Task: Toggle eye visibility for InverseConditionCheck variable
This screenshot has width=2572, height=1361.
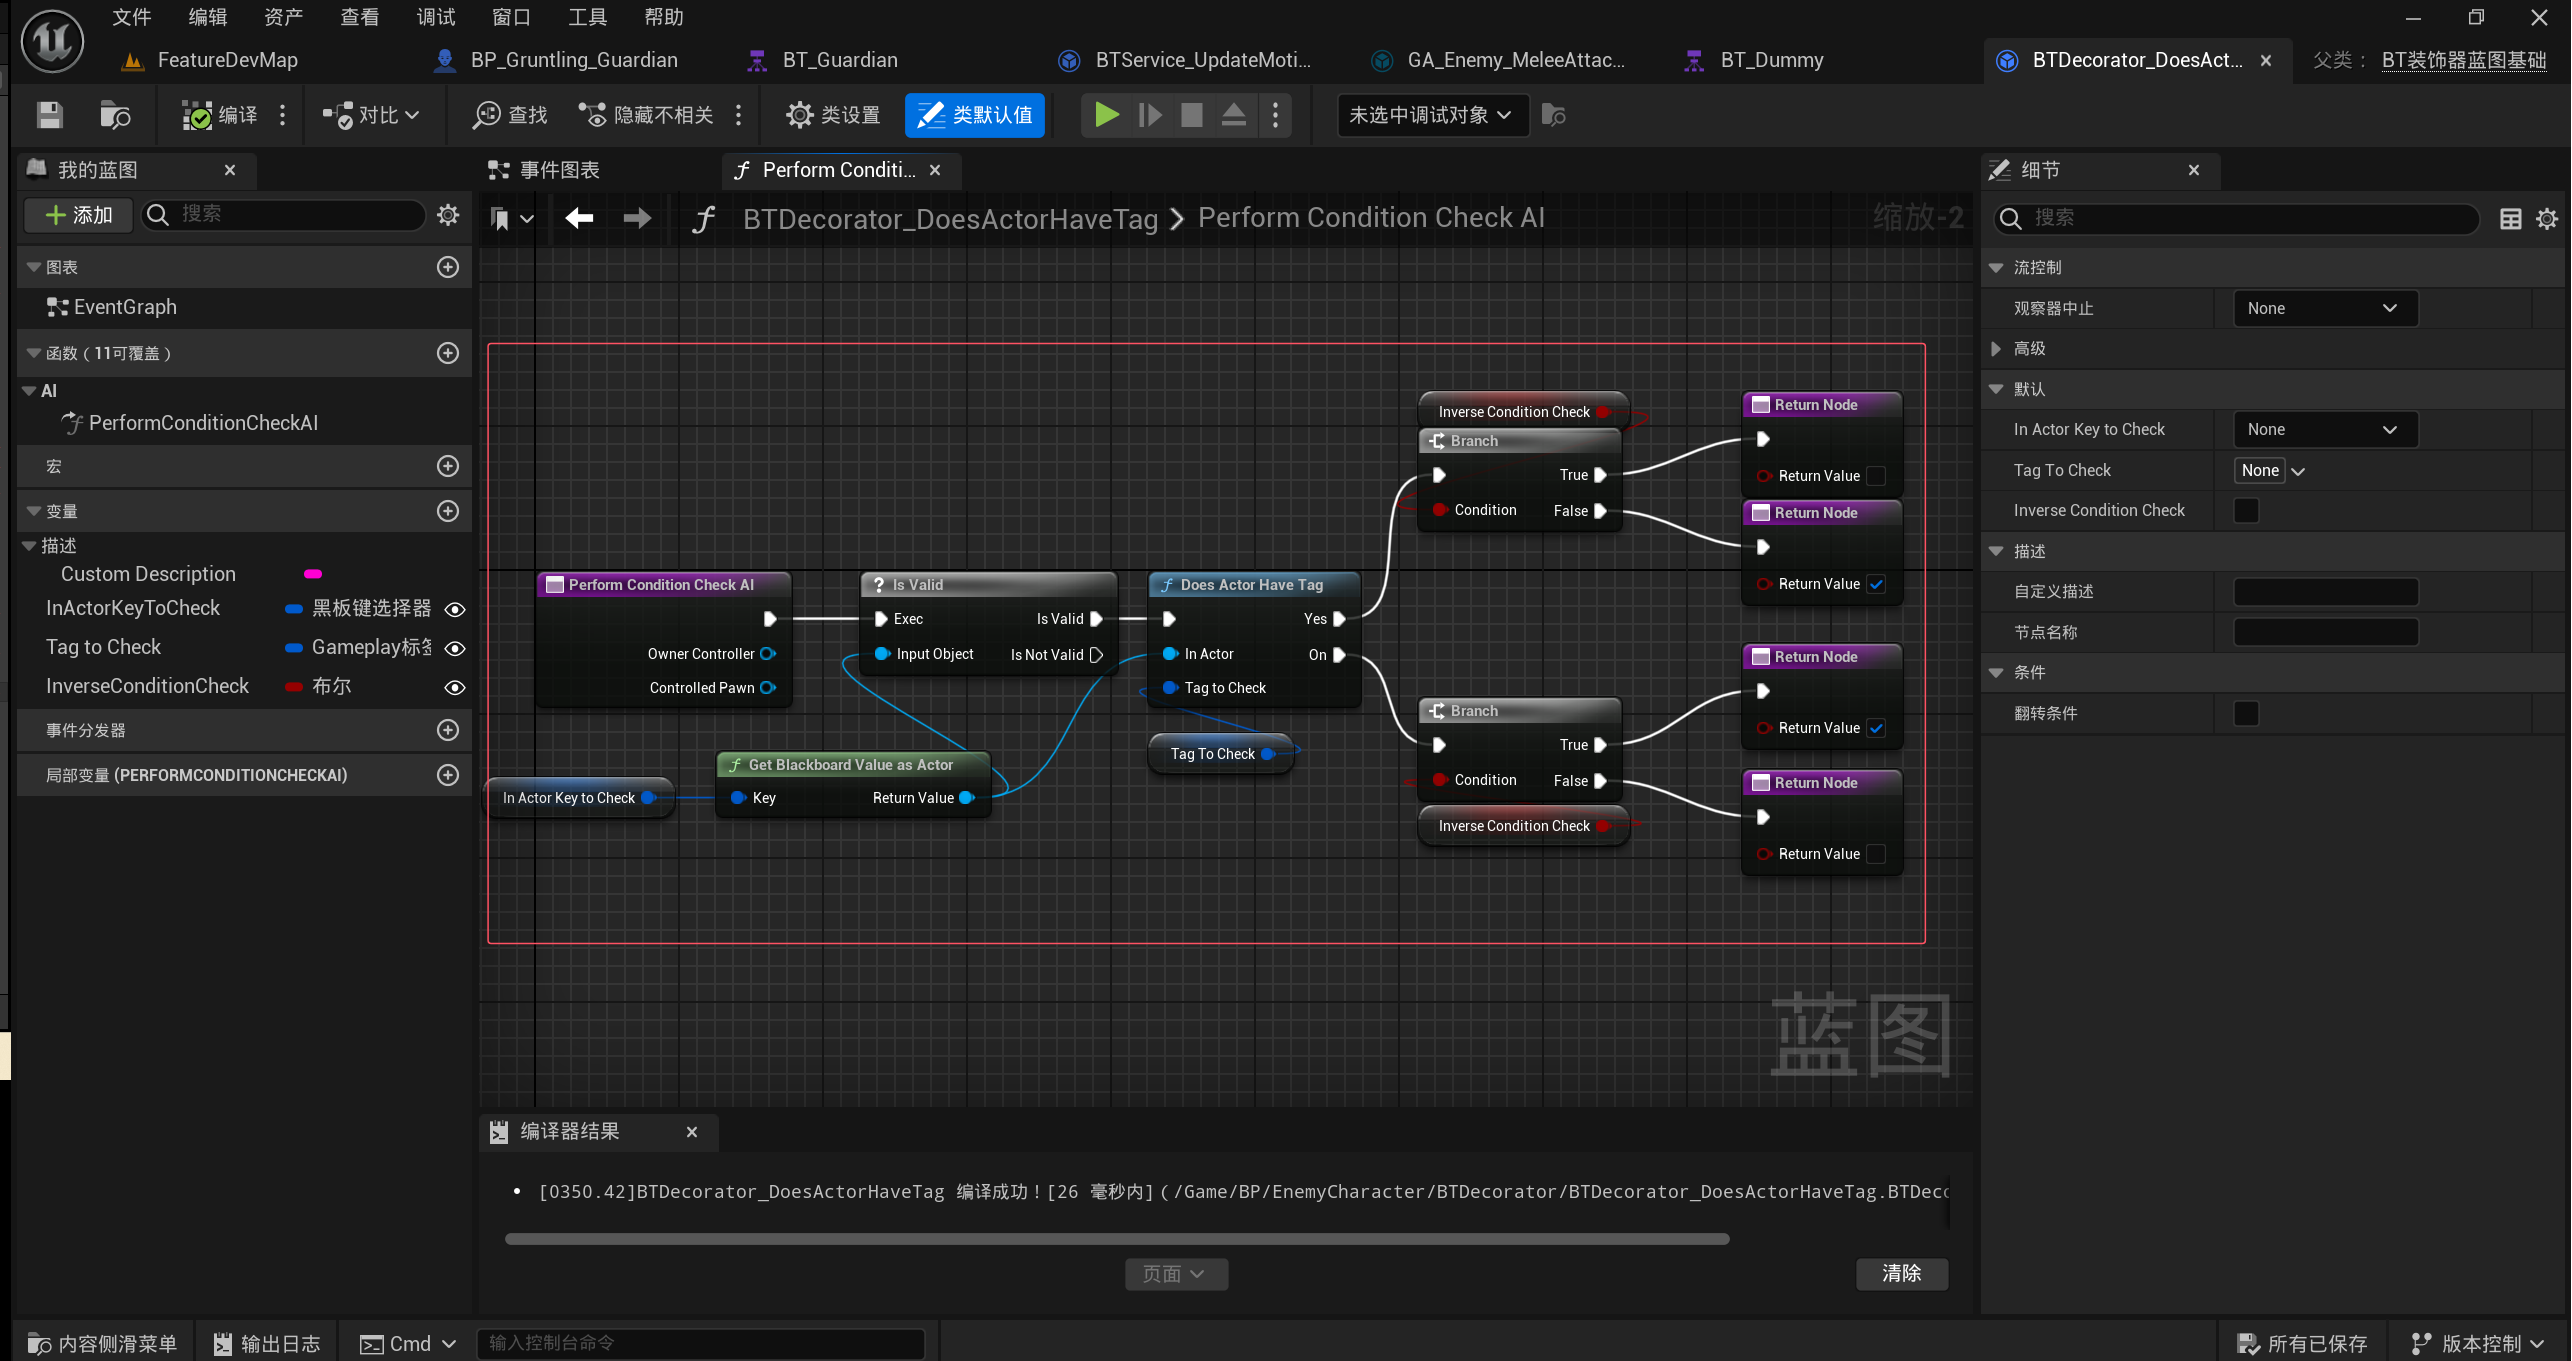Action: tap(455, 687)
